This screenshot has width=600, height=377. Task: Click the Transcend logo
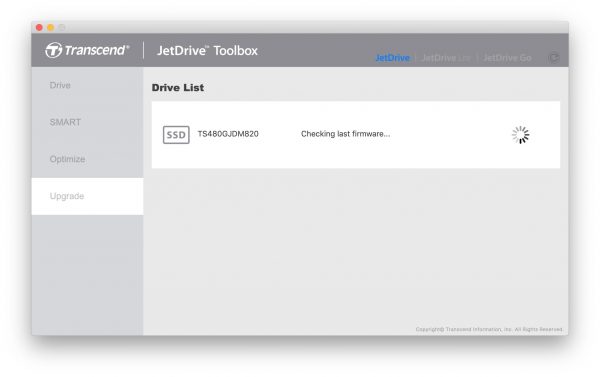point(87,50)
